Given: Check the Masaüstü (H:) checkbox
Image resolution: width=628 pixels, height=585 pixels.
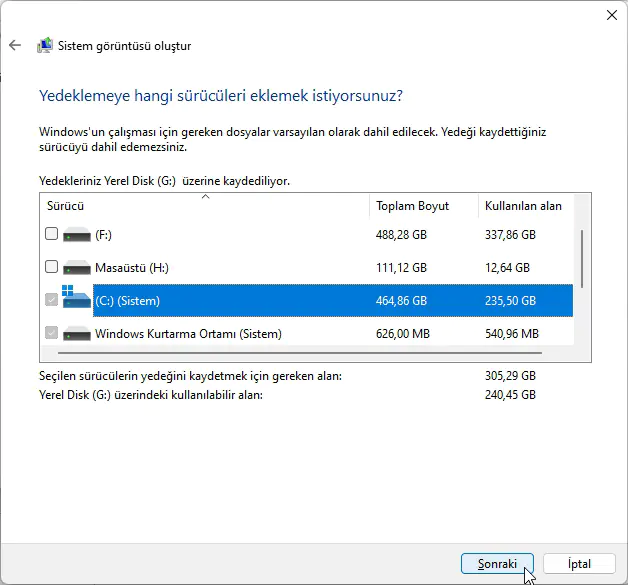Looking at the screenshot, I should tap(52, 266).
